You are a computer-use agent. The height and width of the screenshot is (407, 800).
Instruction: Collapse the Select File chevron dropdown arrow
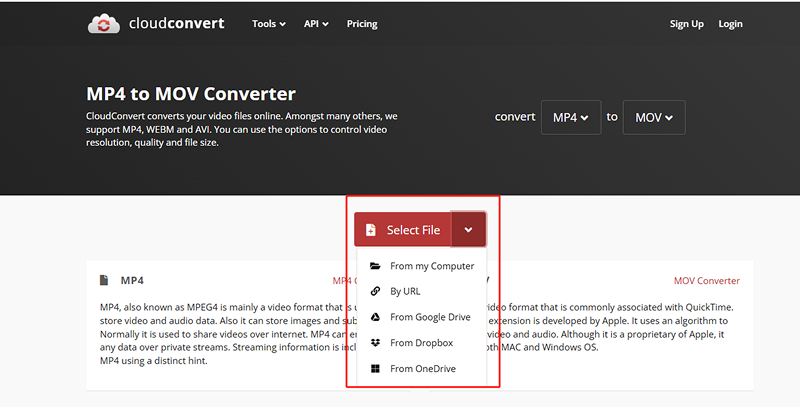coord(468,230)
